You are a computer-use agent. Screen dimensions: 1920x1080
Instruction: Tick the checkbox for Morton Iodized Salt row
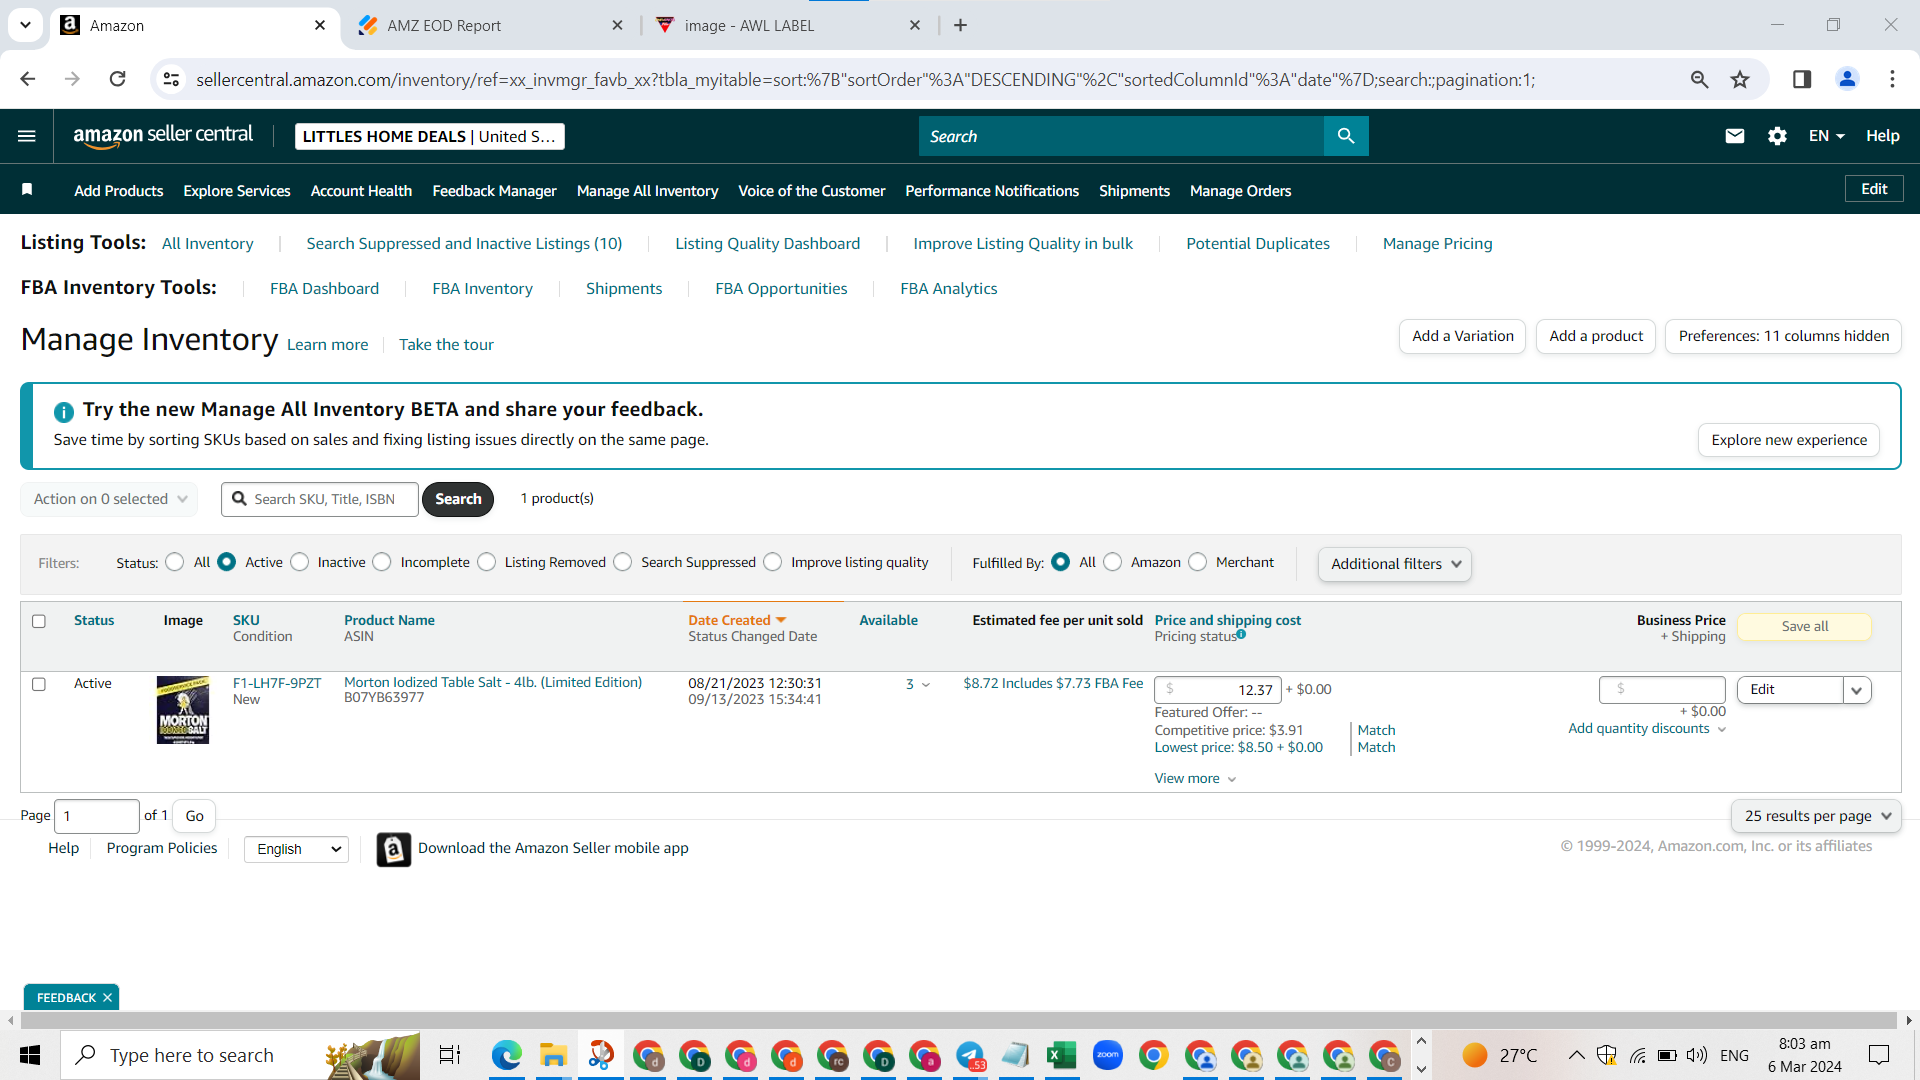point(39,684)
